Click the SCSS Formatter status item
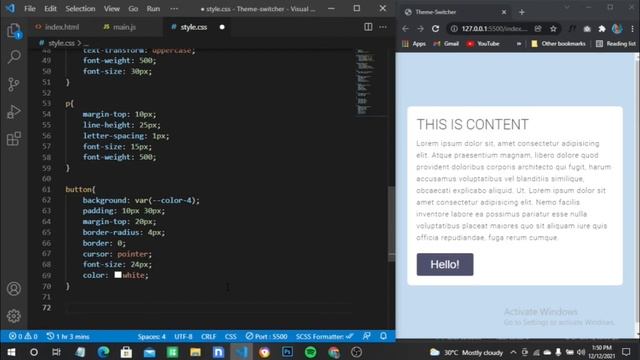640x360 pixels. pyautogui.click(x=324, y=336)
